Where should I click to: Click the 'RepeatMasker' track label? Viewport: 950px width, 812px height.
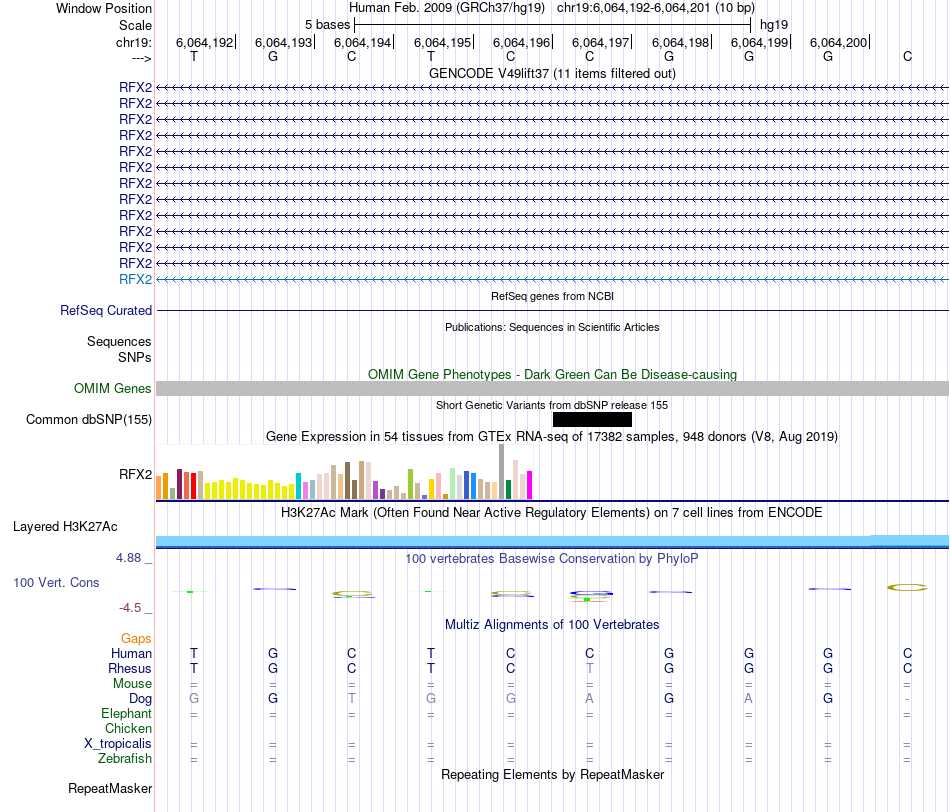(110, 788)
